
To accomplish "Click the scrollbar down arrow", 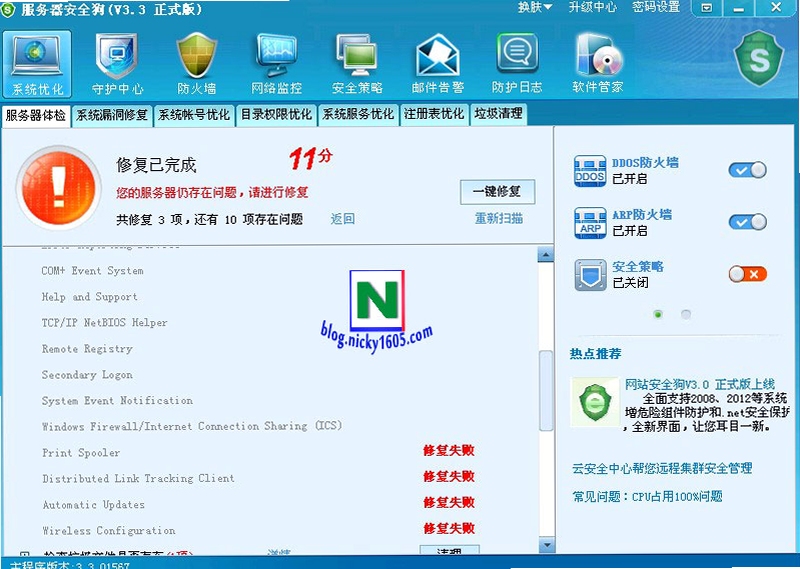I will pos(546,545).
